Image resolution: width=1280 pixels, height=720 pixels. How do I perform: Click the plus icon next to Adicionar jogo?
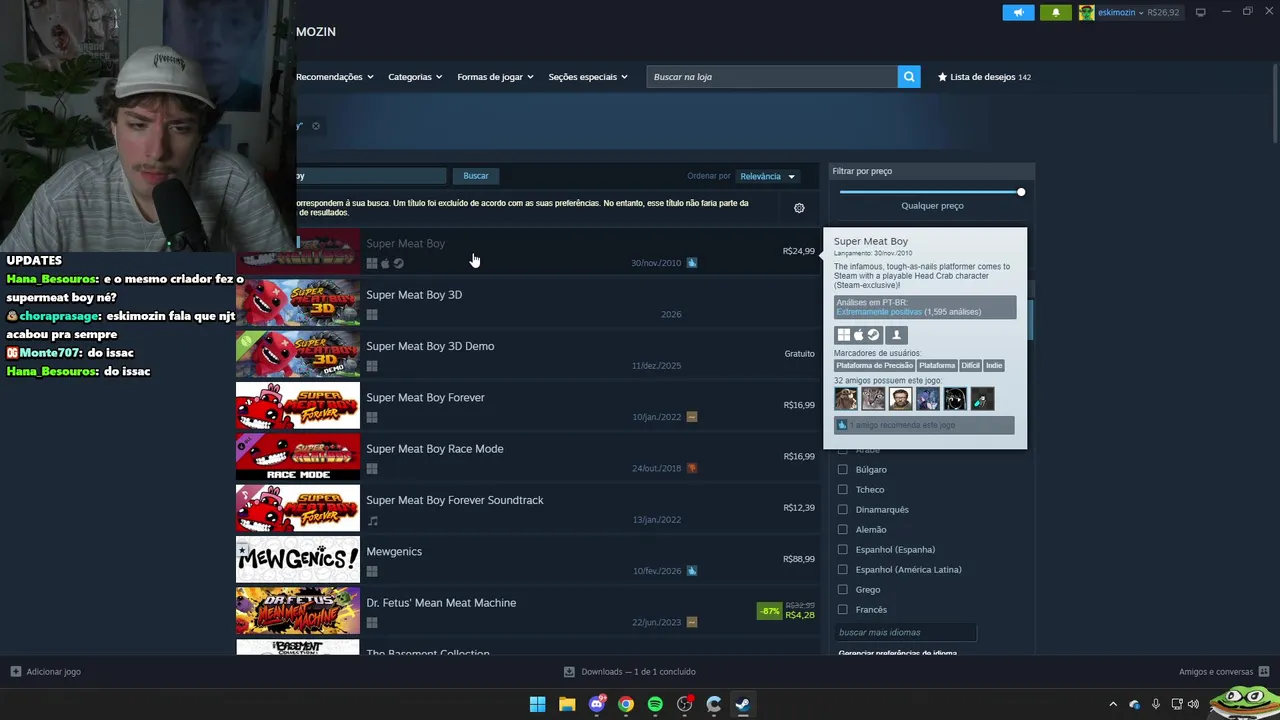tap(15, 672)
